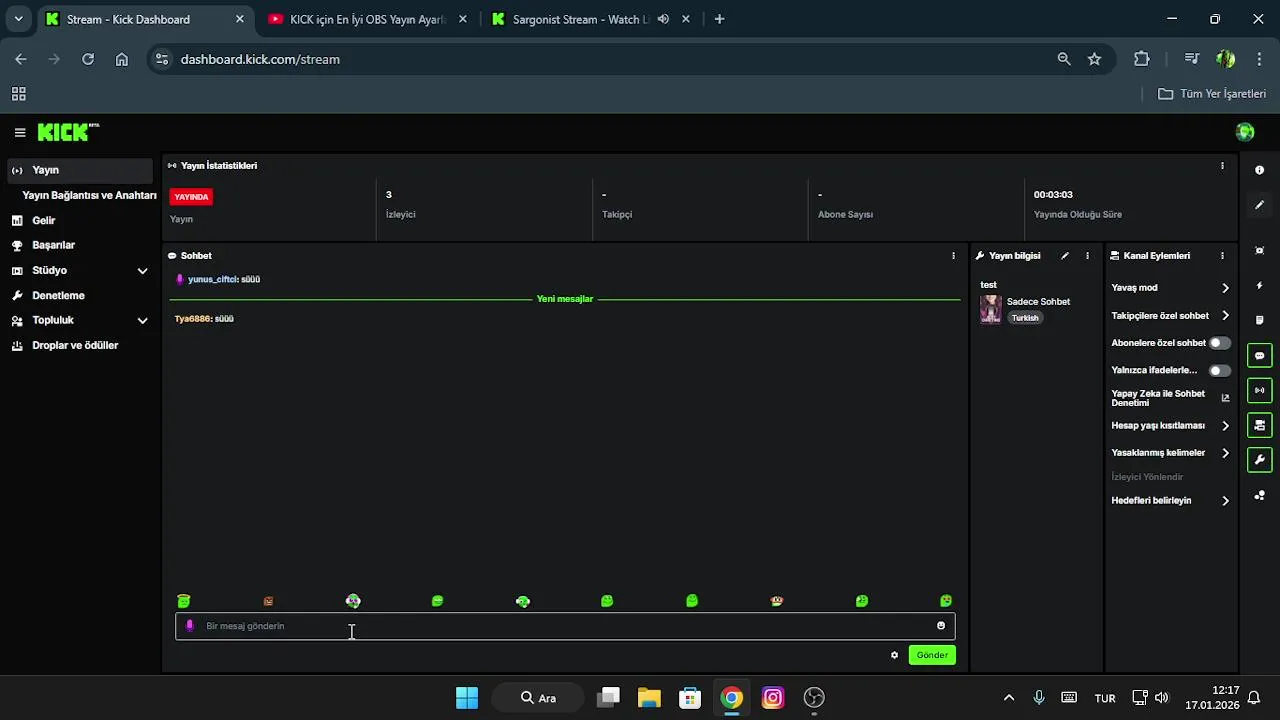
Task: Toggle the channel actions widget icon above the wrench
Action: pyautogui.click(x=1260, y=425)
